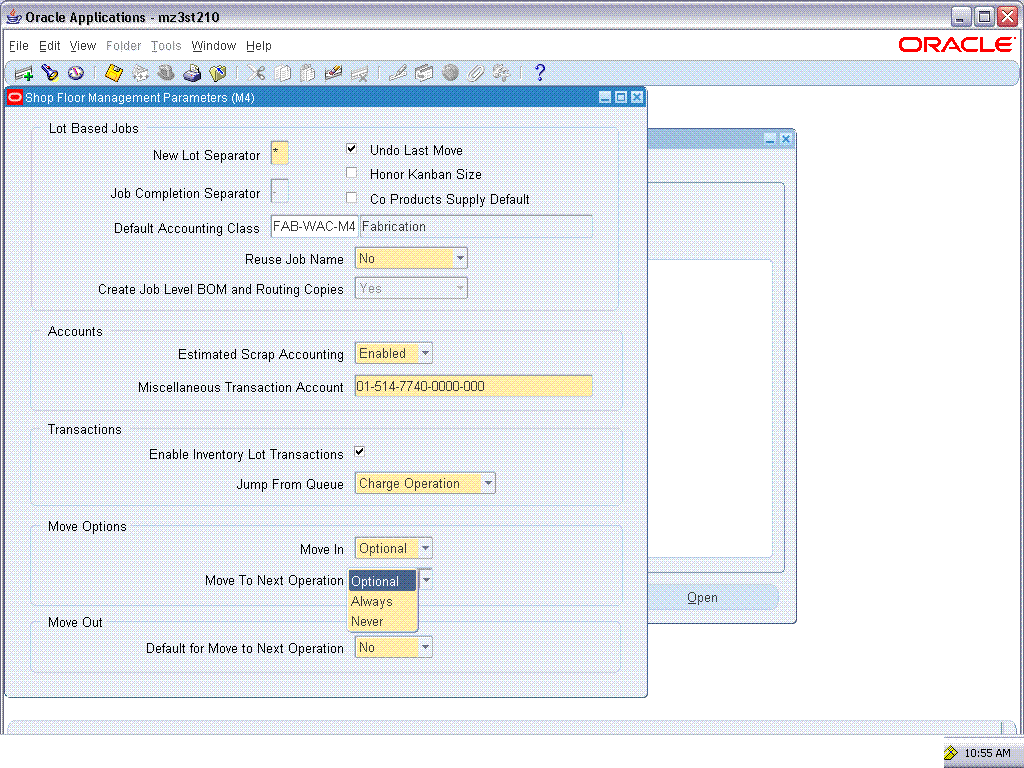1024x768 pixels.
Task: Click the ORACLE logo
Action: [x=957, y=44]
